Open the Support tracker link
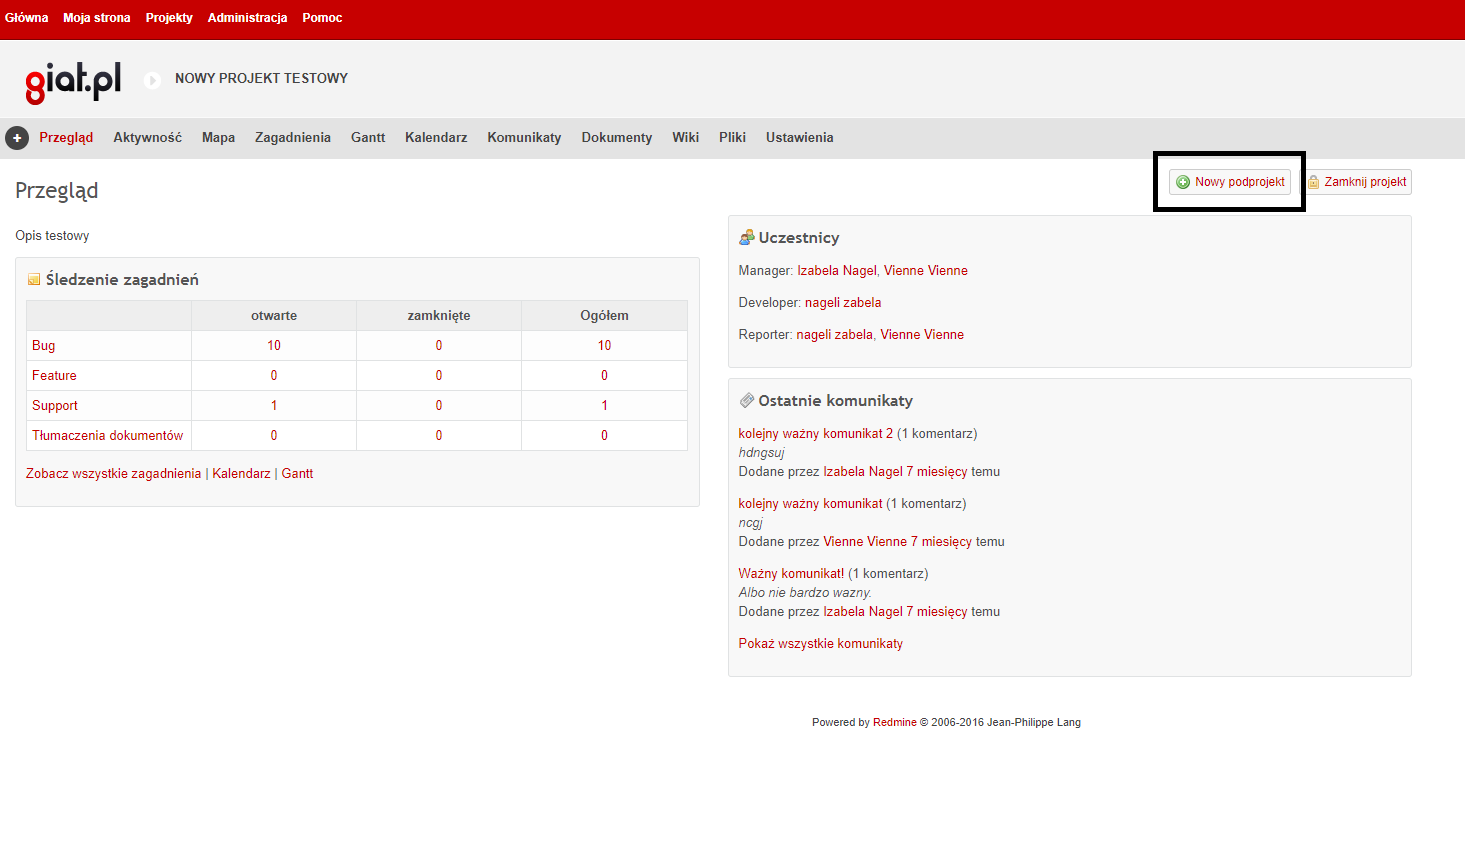Screen dimensions: 1465x855 (x=55, y=406)
